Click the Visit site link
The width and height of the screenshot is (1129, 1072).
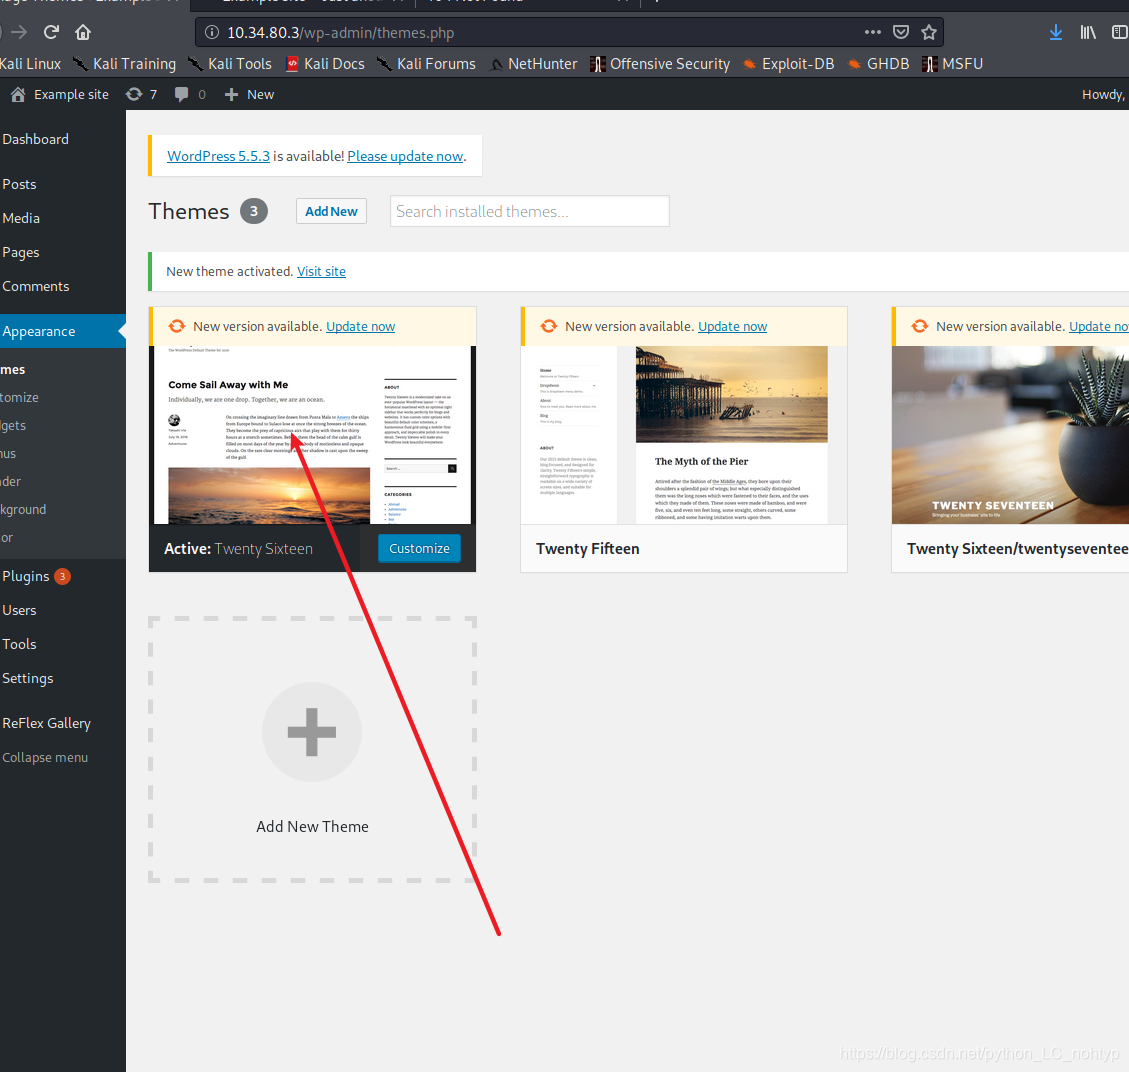click(x=321, y=271)
